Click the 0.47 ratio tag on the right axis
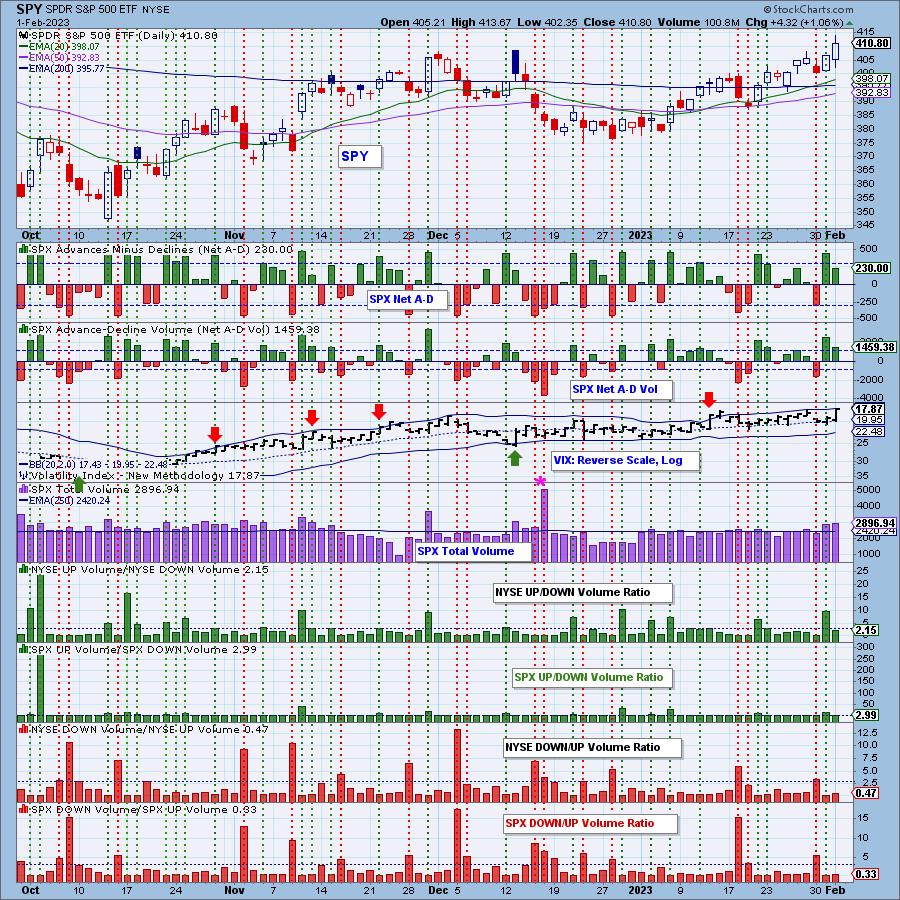The width and height of the screenshot is (900, 900). 866,793
